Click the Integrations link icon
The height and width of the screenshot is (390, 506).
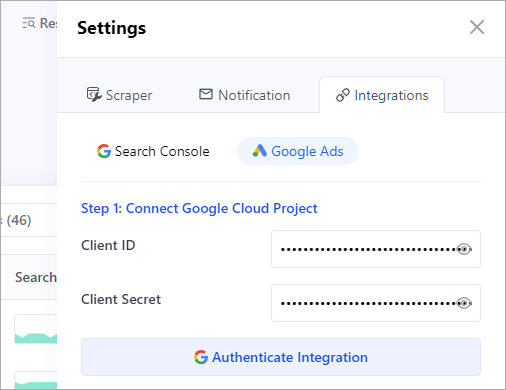[343, 95]
